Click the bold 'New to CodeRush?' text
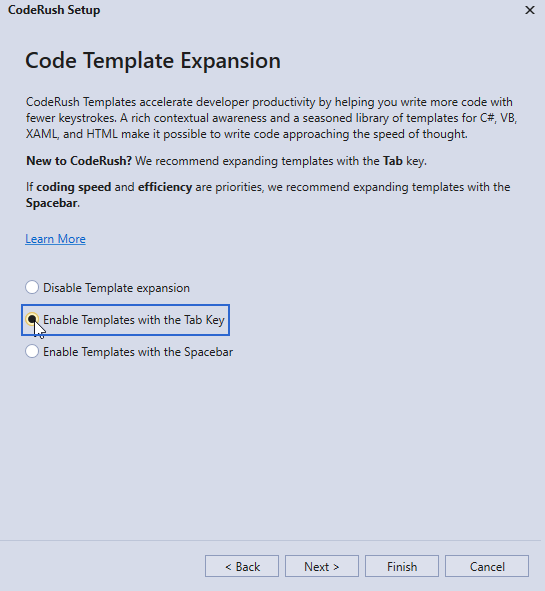 pos(79,161)
